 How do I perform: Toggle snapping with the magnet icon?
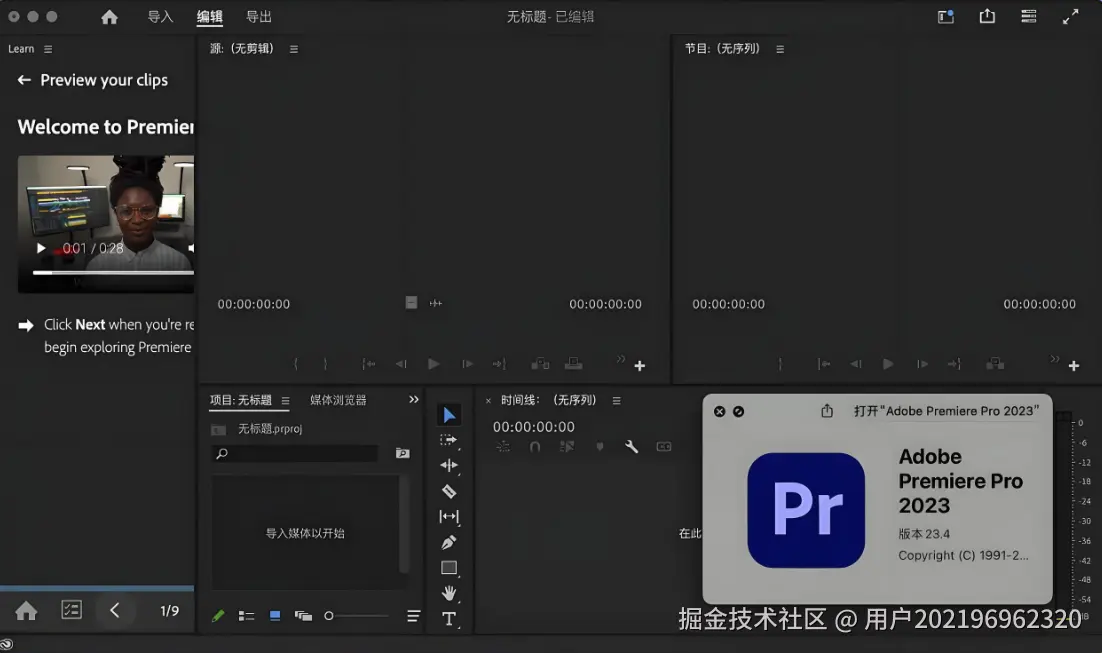pos(535,447)
